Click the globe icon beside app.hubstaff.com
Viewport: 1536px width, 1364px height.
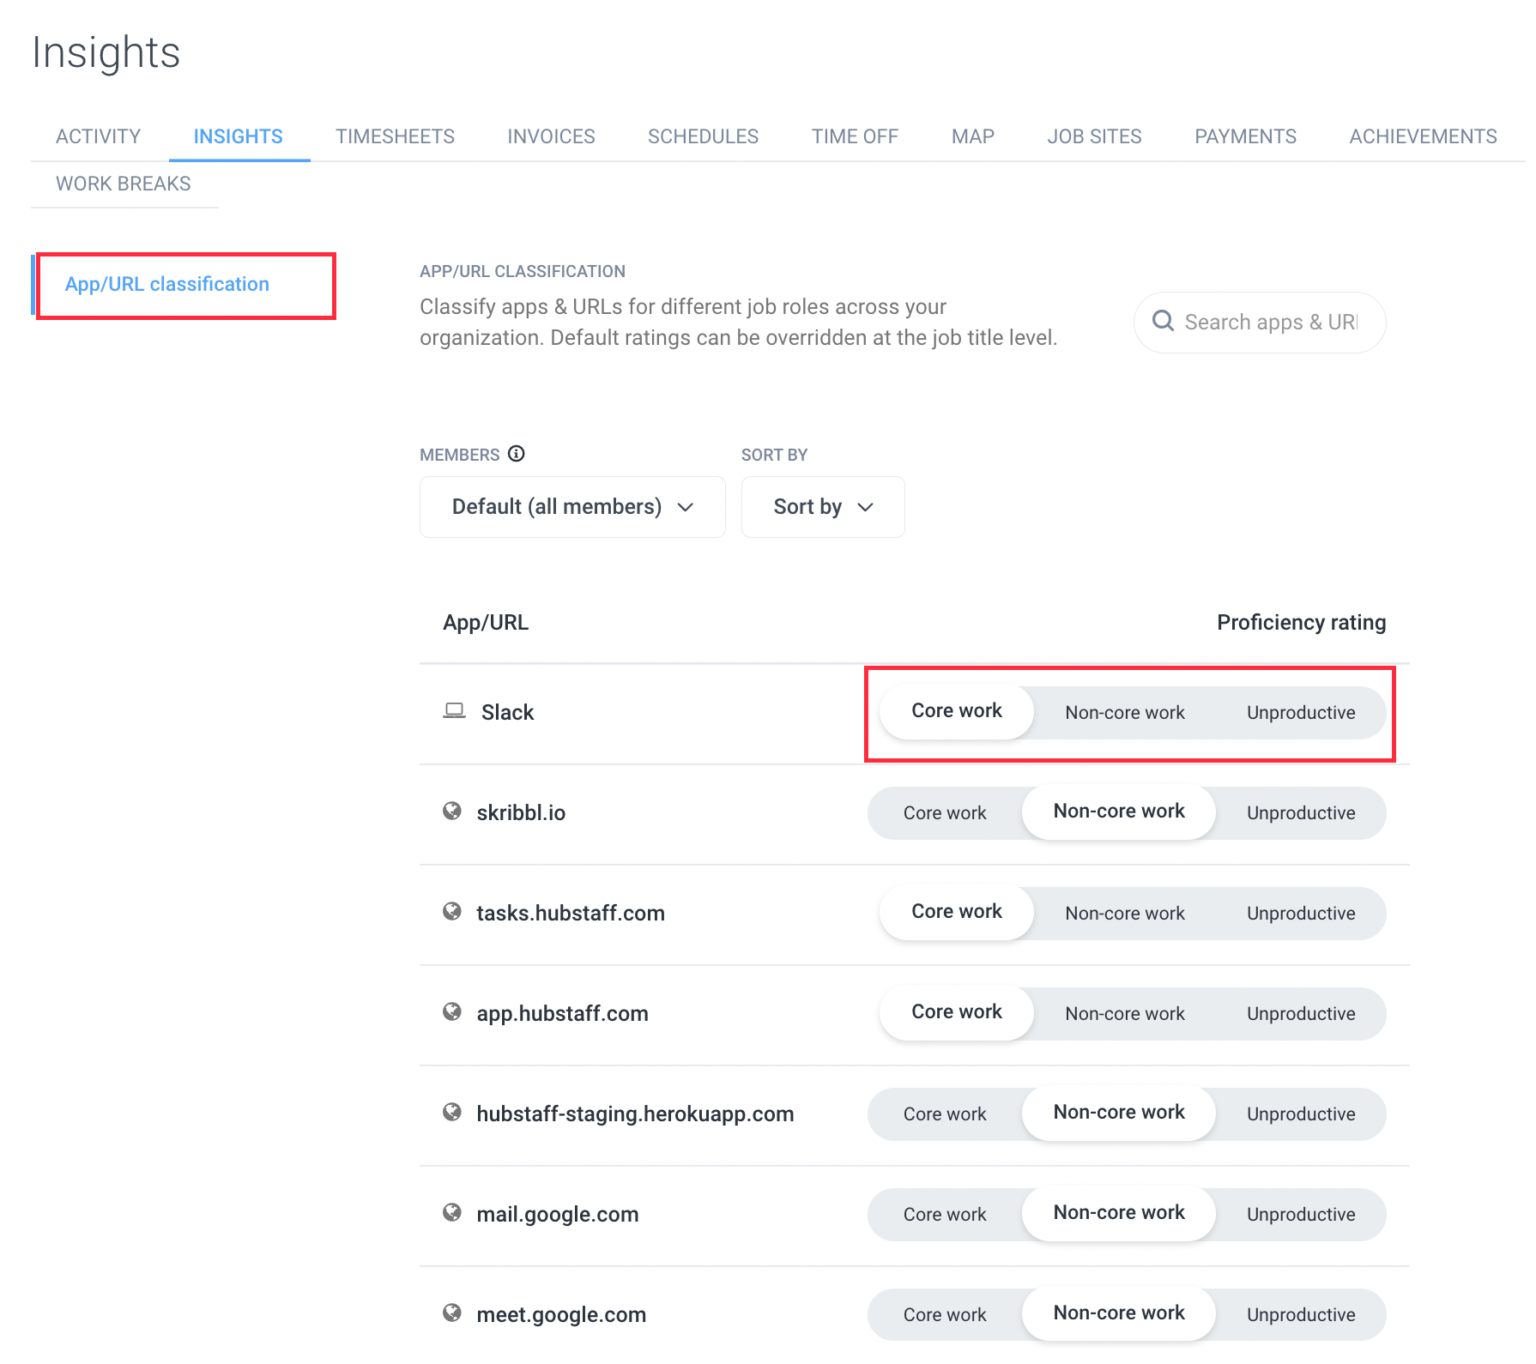coord(451,1011)
